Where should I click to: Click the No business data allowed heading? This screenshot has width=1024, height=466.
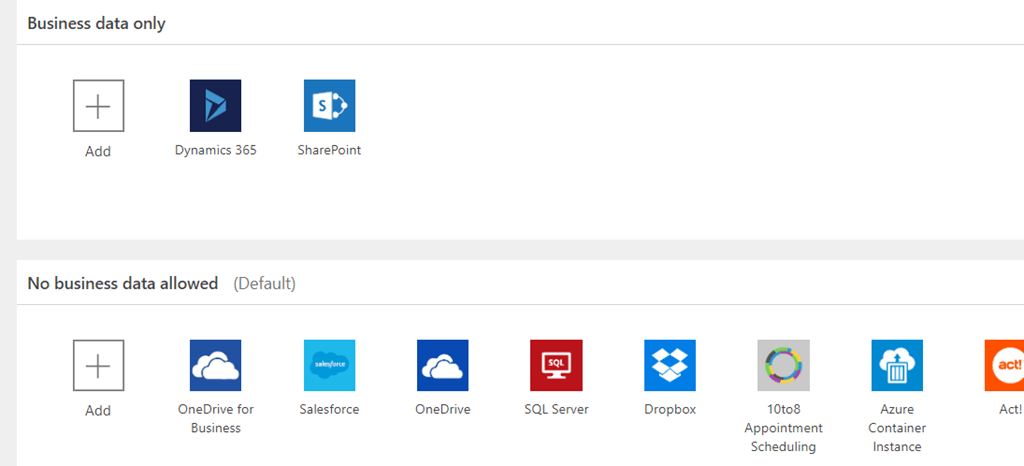point(123,283)
